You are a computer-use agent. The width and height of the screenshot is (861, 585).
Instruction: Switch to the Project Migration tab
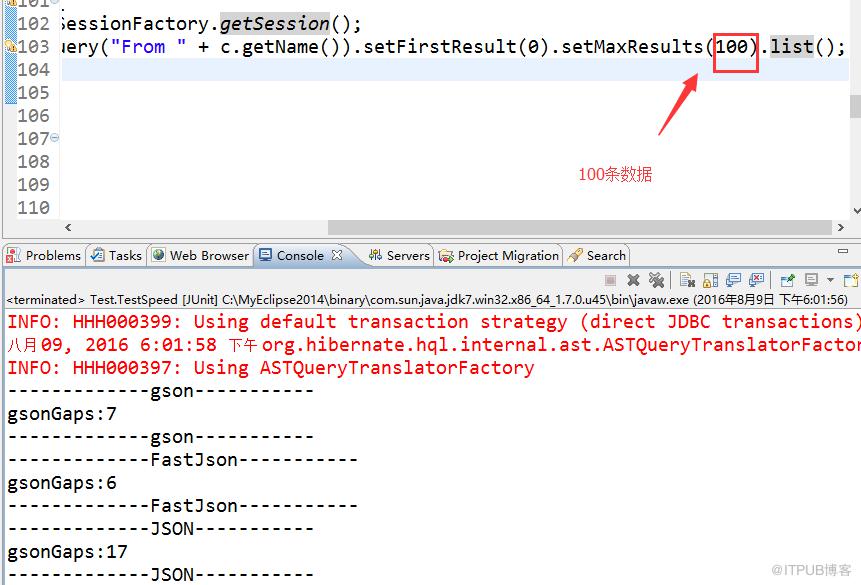[x=499, y=255]
